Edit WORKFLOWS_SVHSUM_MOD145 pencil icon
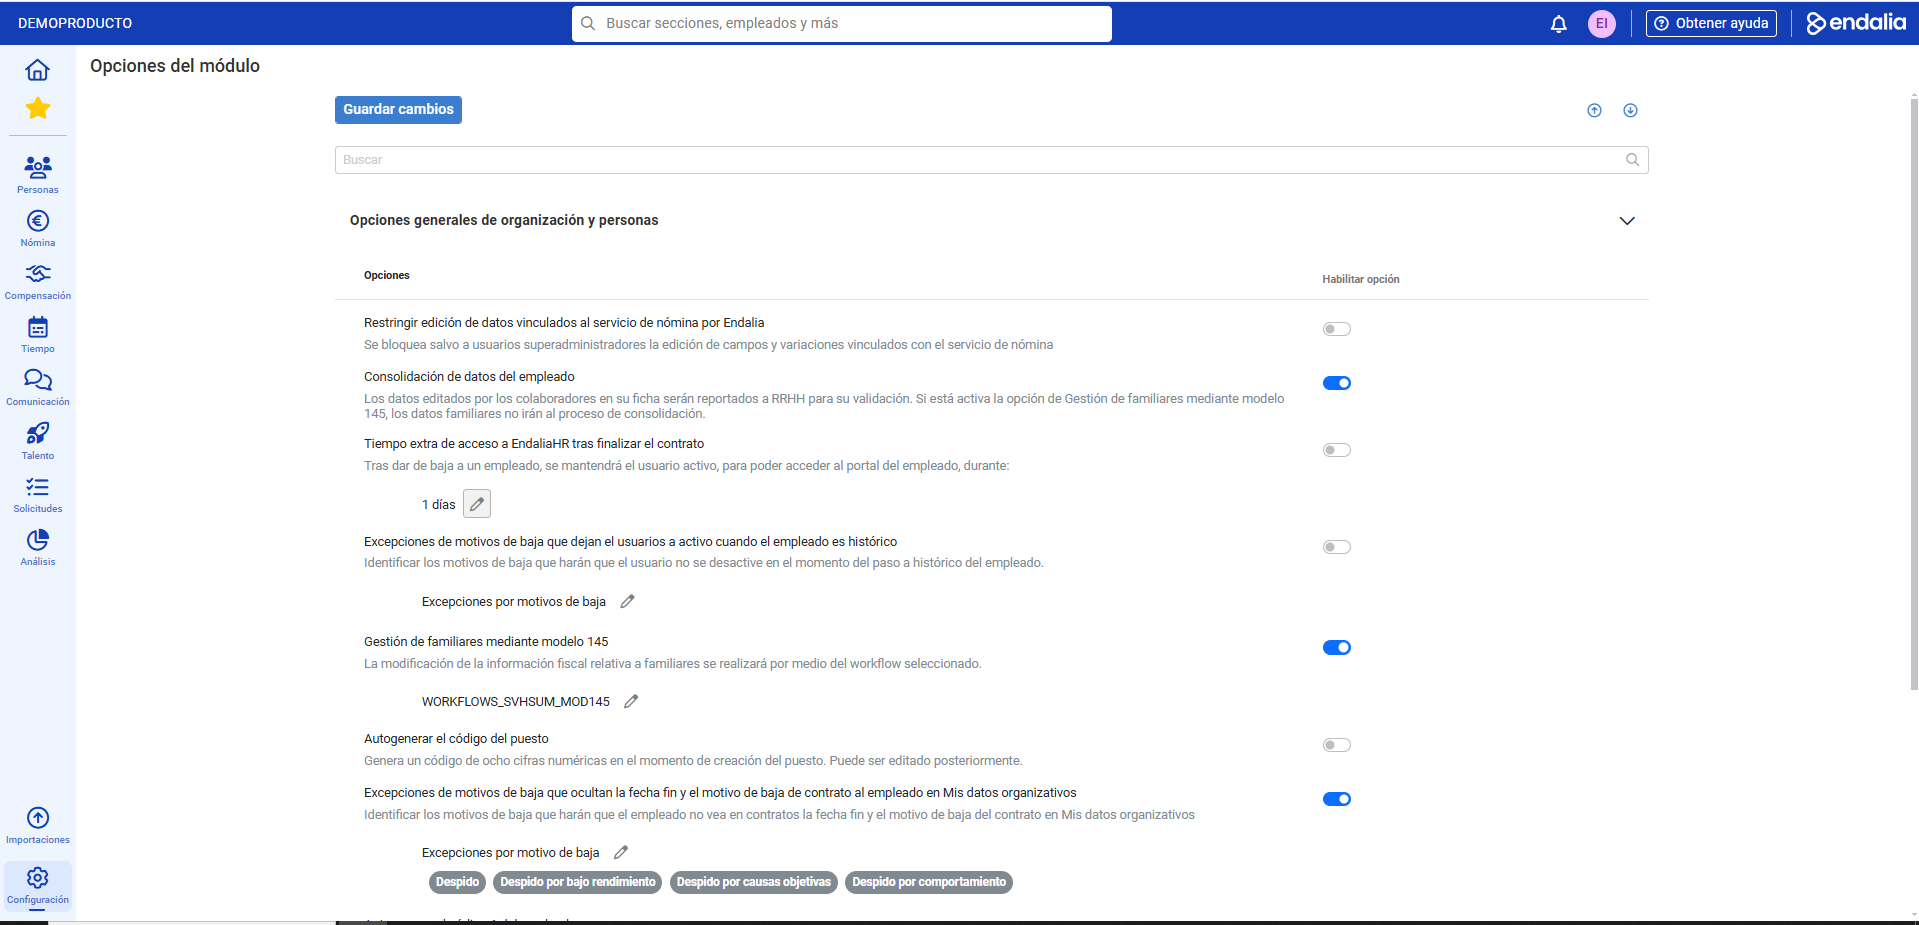Viewport: 1919px width, 925px height. tap(631, 701)
